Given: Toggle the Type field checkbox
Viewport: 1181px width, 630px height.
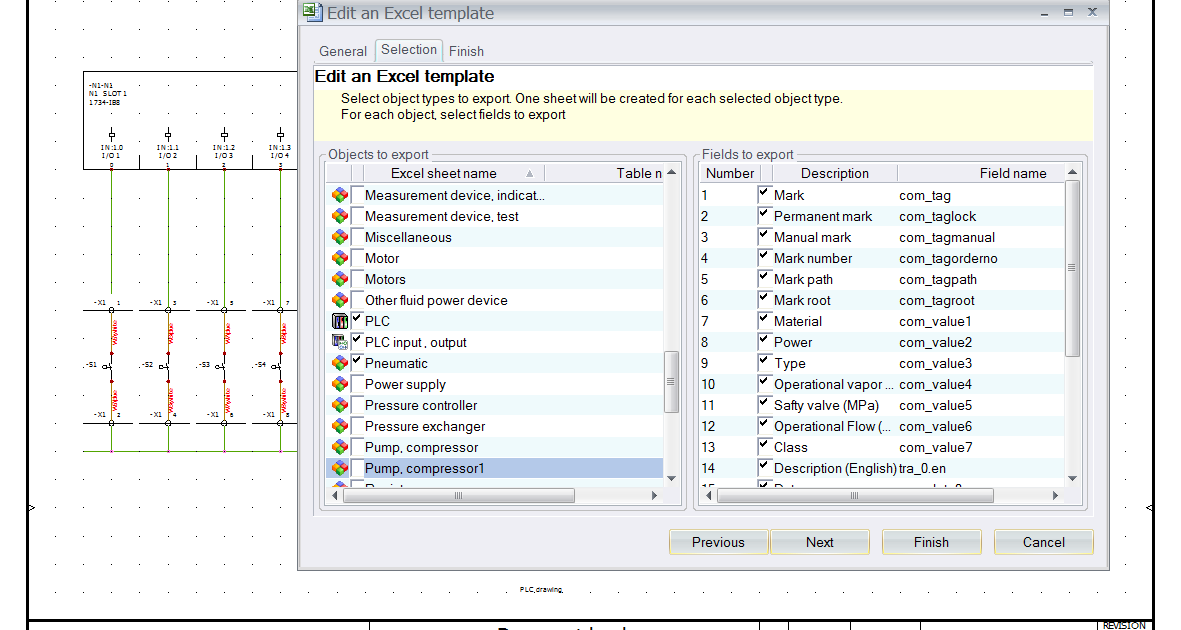Looking at the screenshot, I should click(x=764, y=362).
